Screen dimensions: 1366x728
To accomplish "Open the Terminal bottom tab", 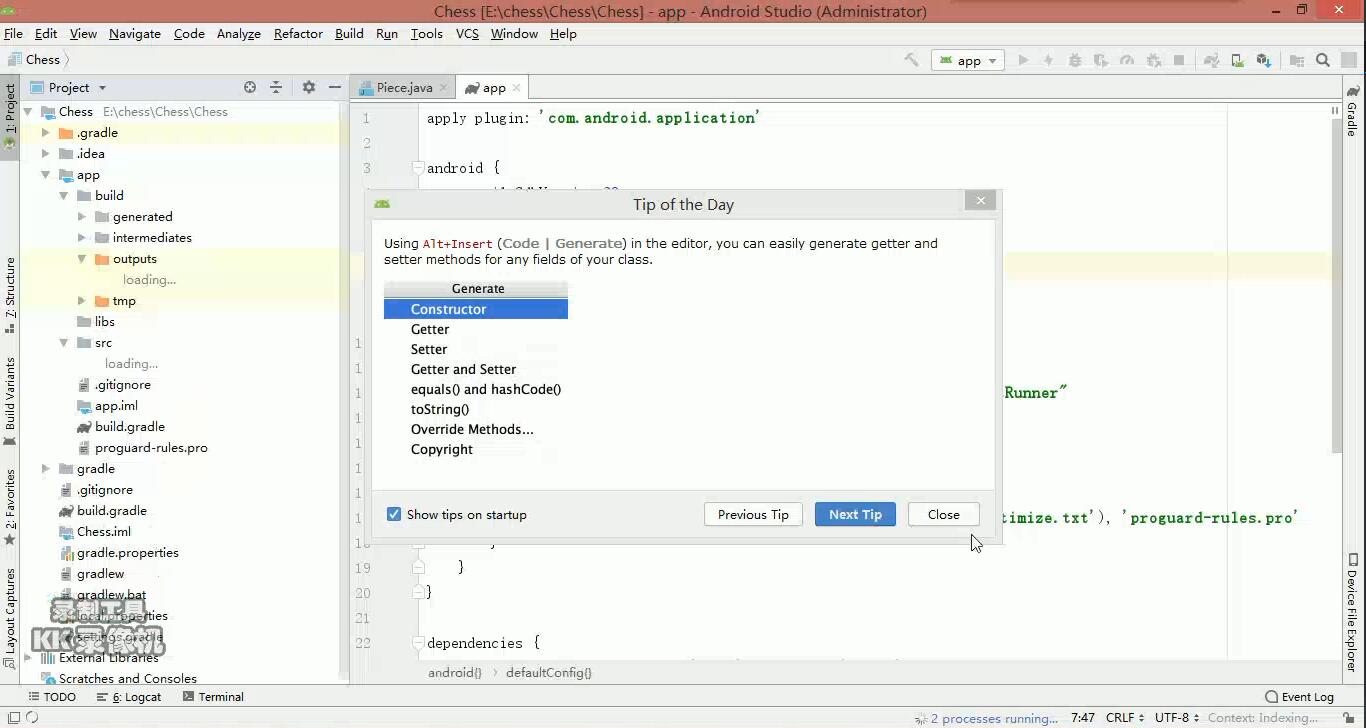I will (213, 697).
